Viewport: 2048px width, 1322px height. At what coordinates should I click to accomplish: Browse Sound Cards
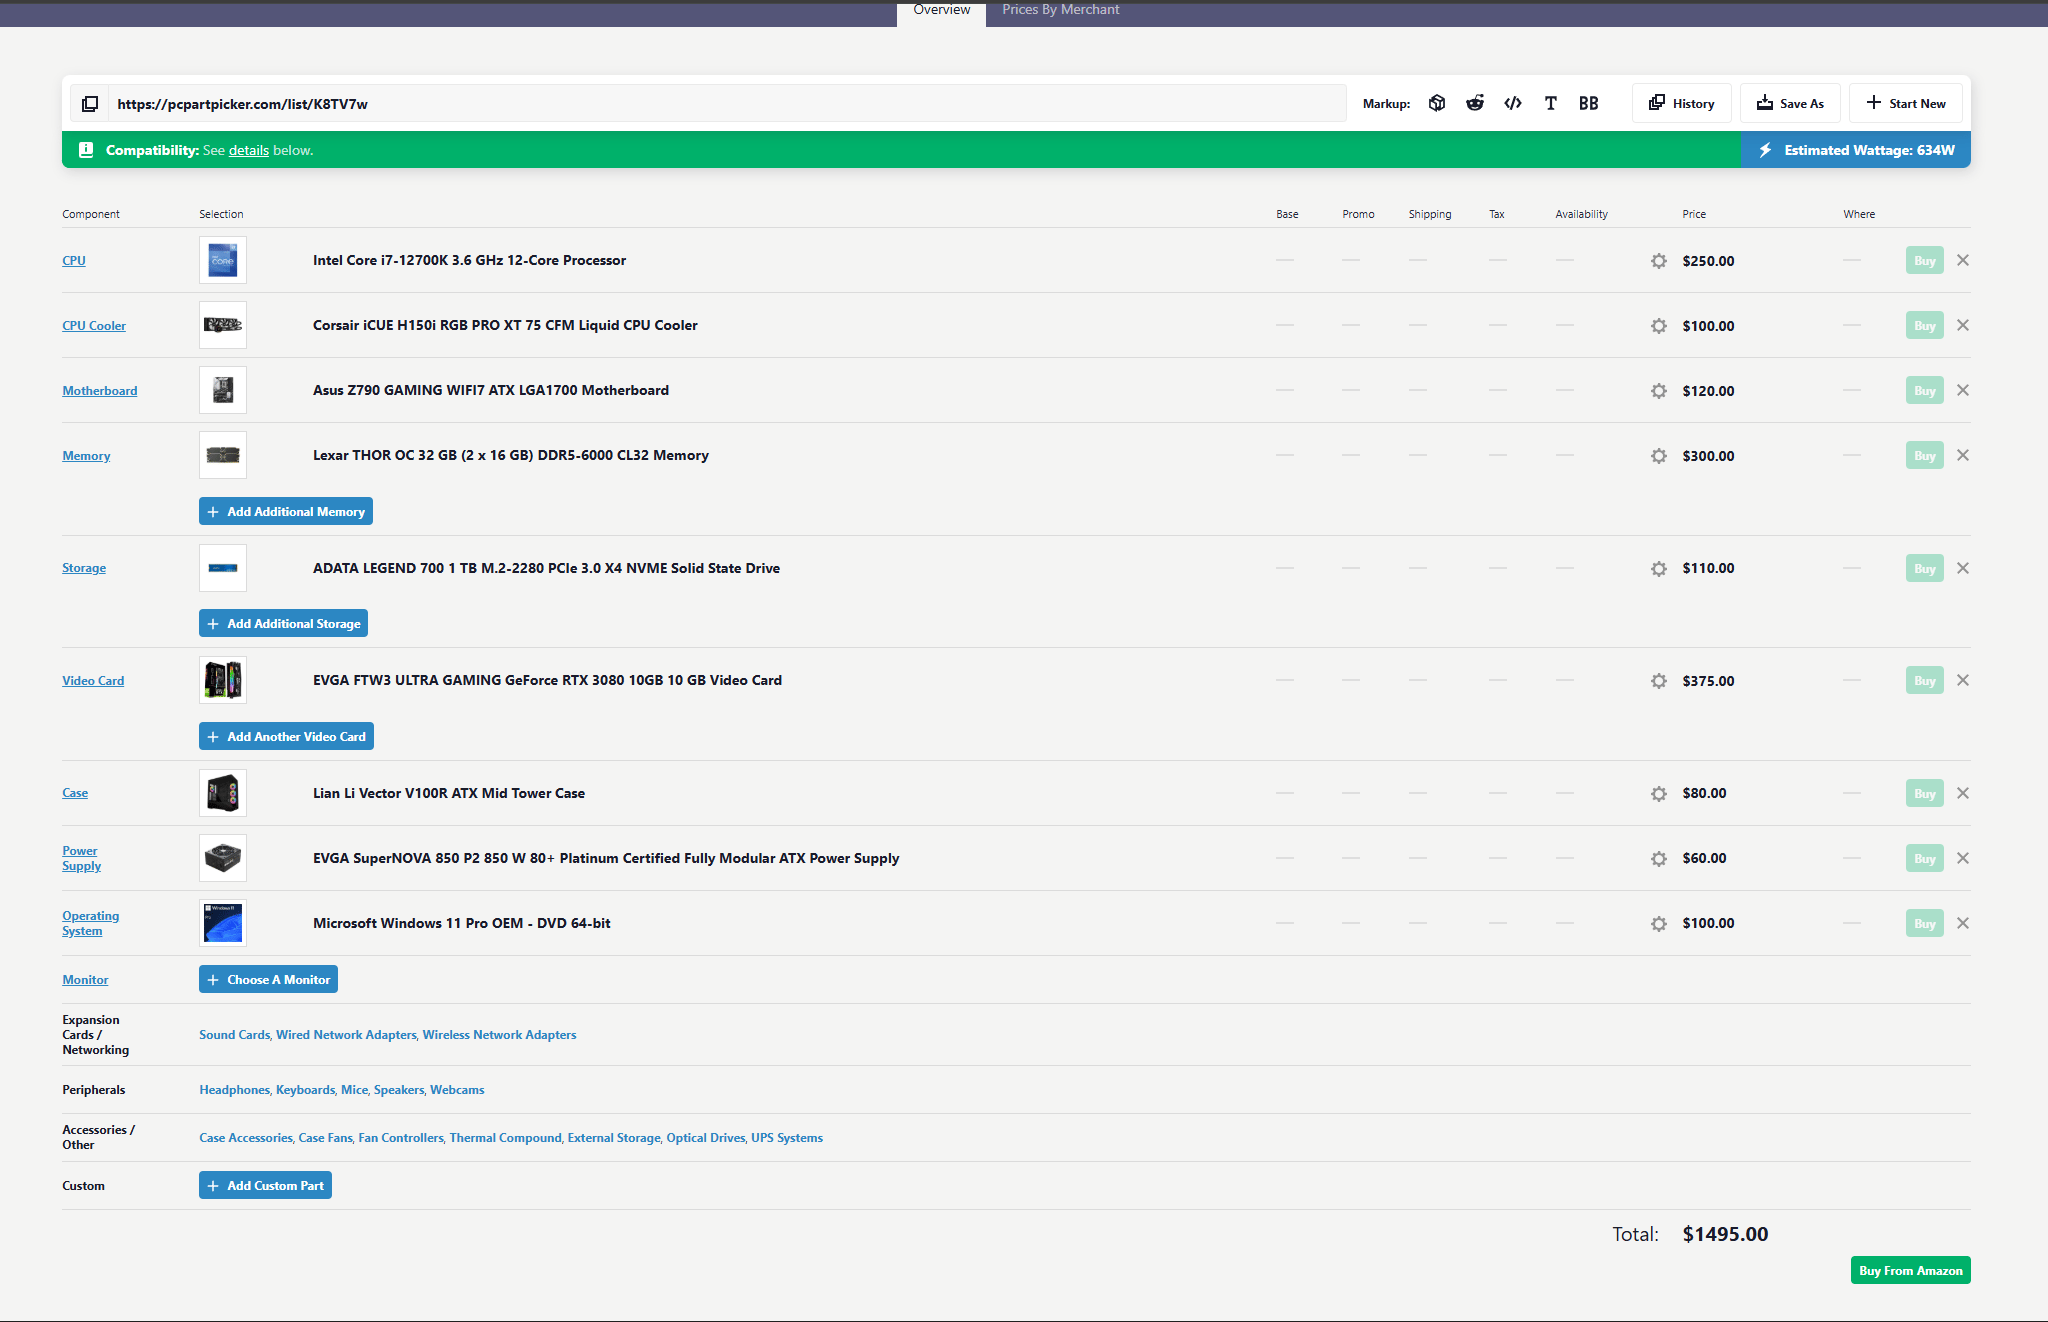click(x=234, y=1034)
